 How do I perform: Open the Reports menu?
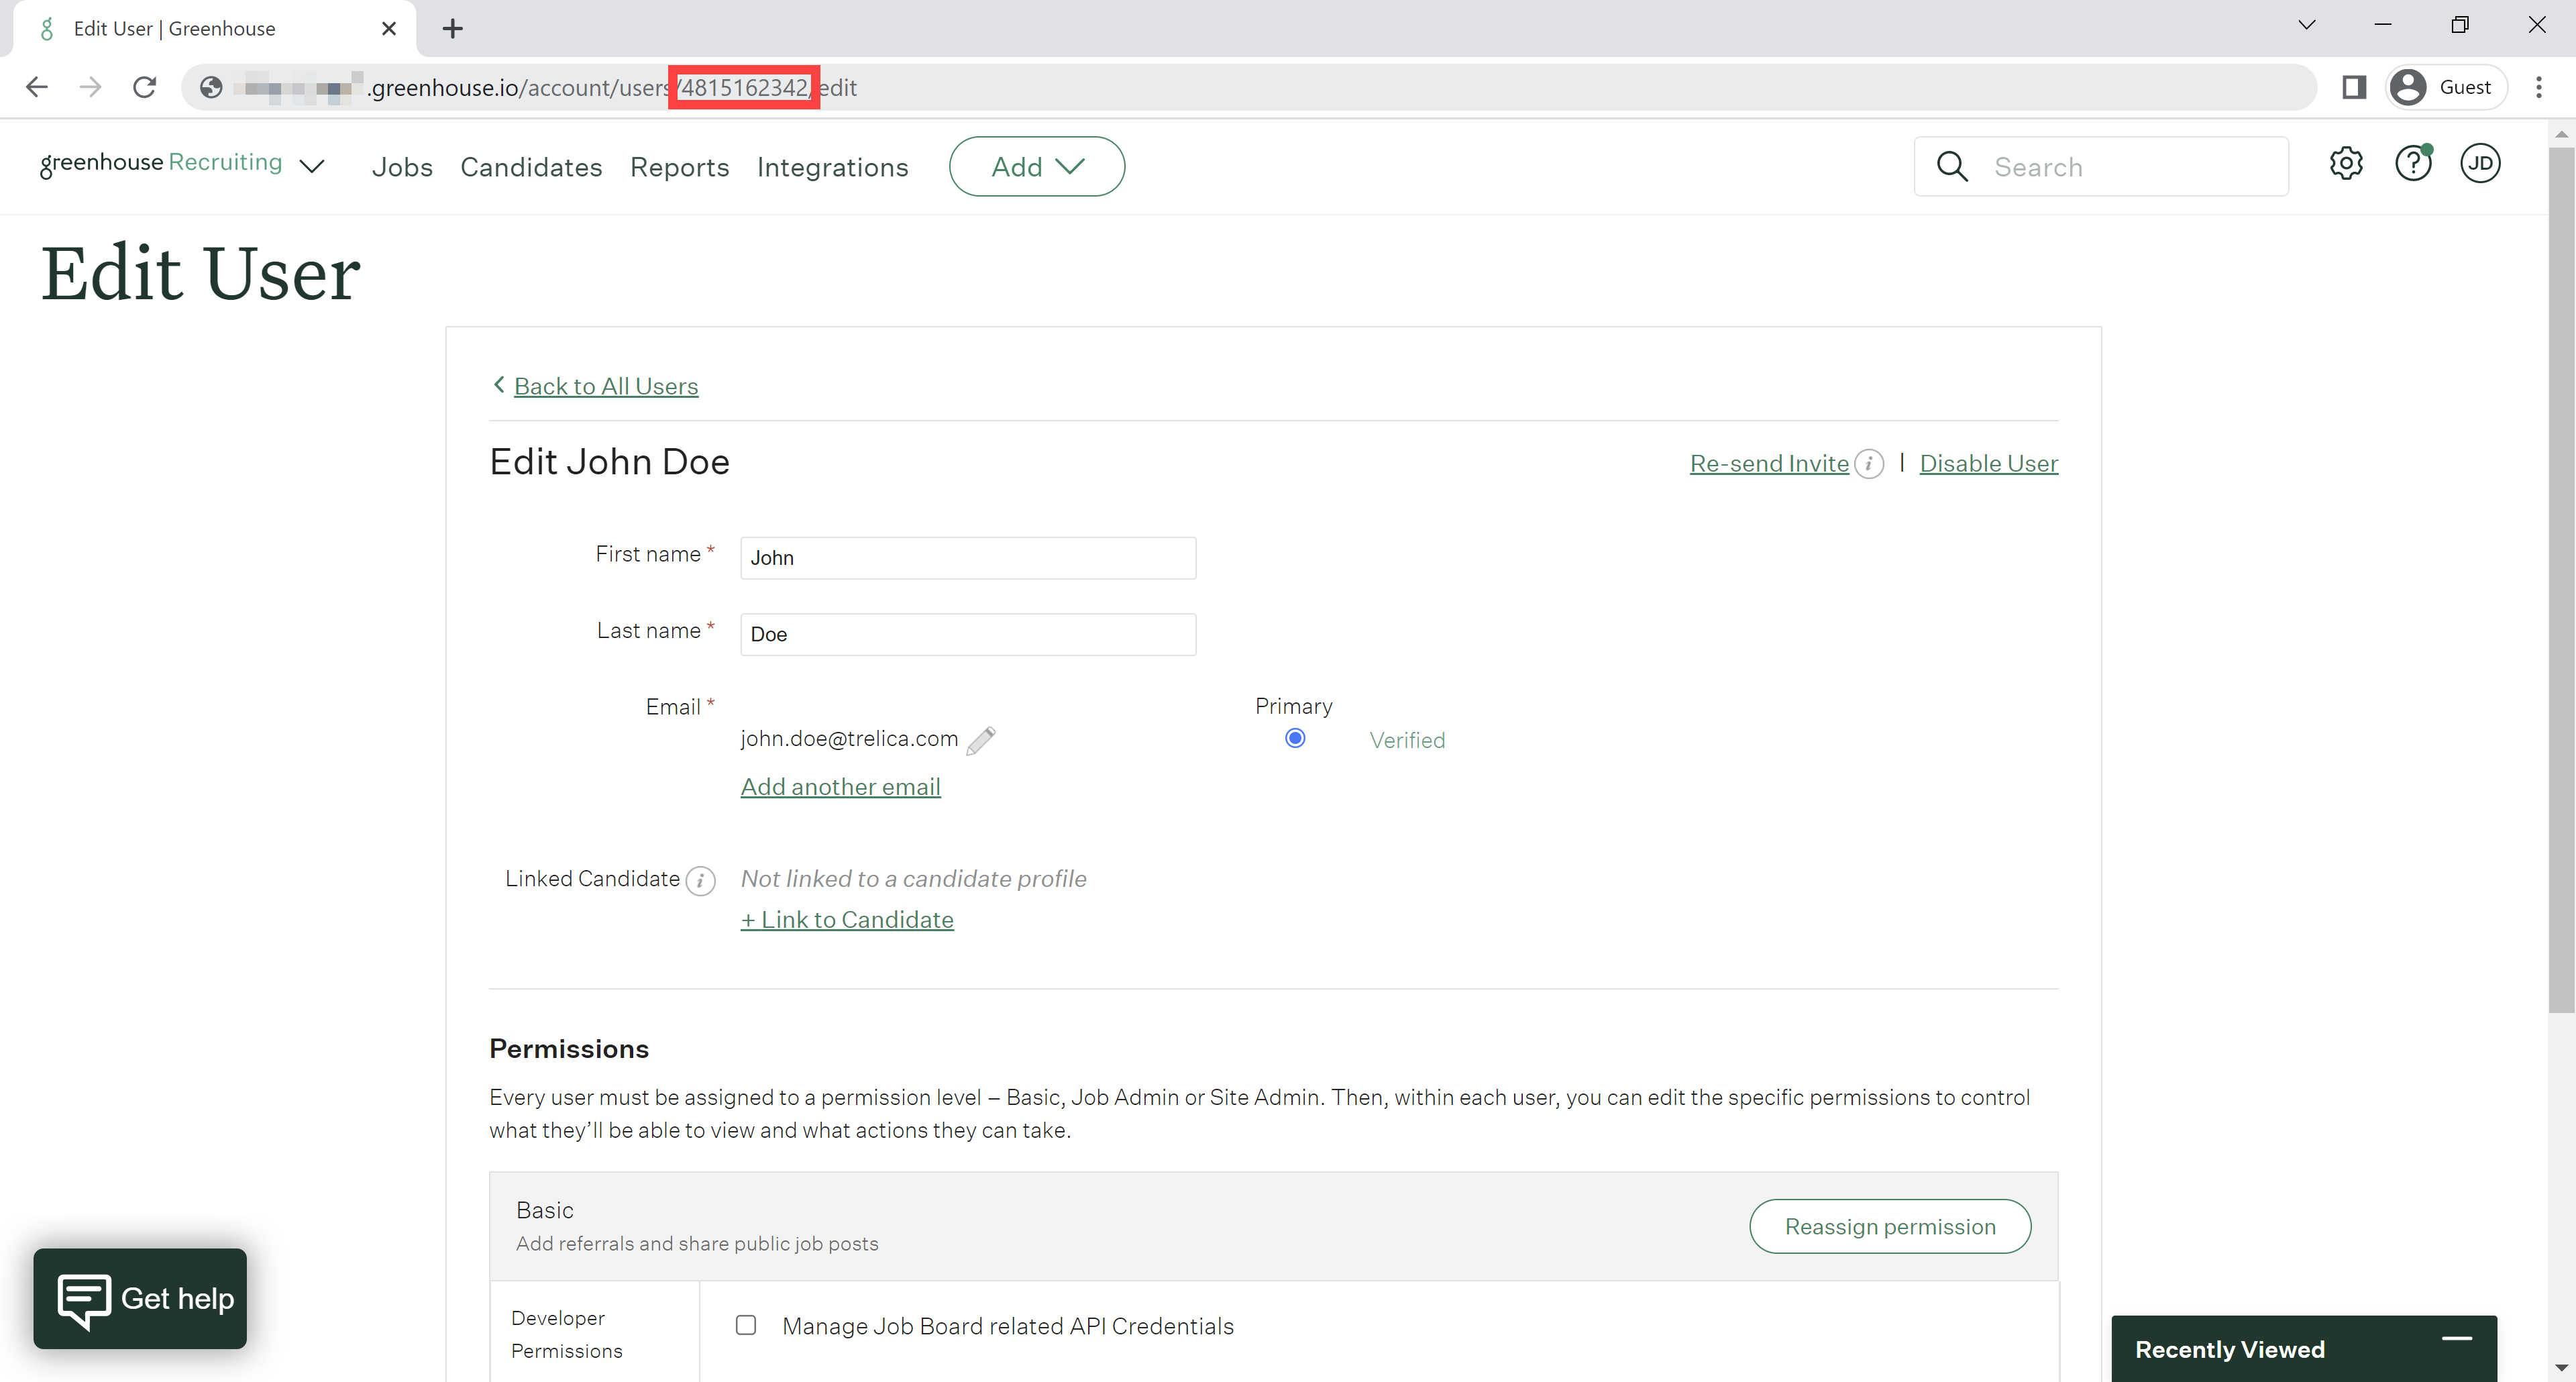(680, 167)
